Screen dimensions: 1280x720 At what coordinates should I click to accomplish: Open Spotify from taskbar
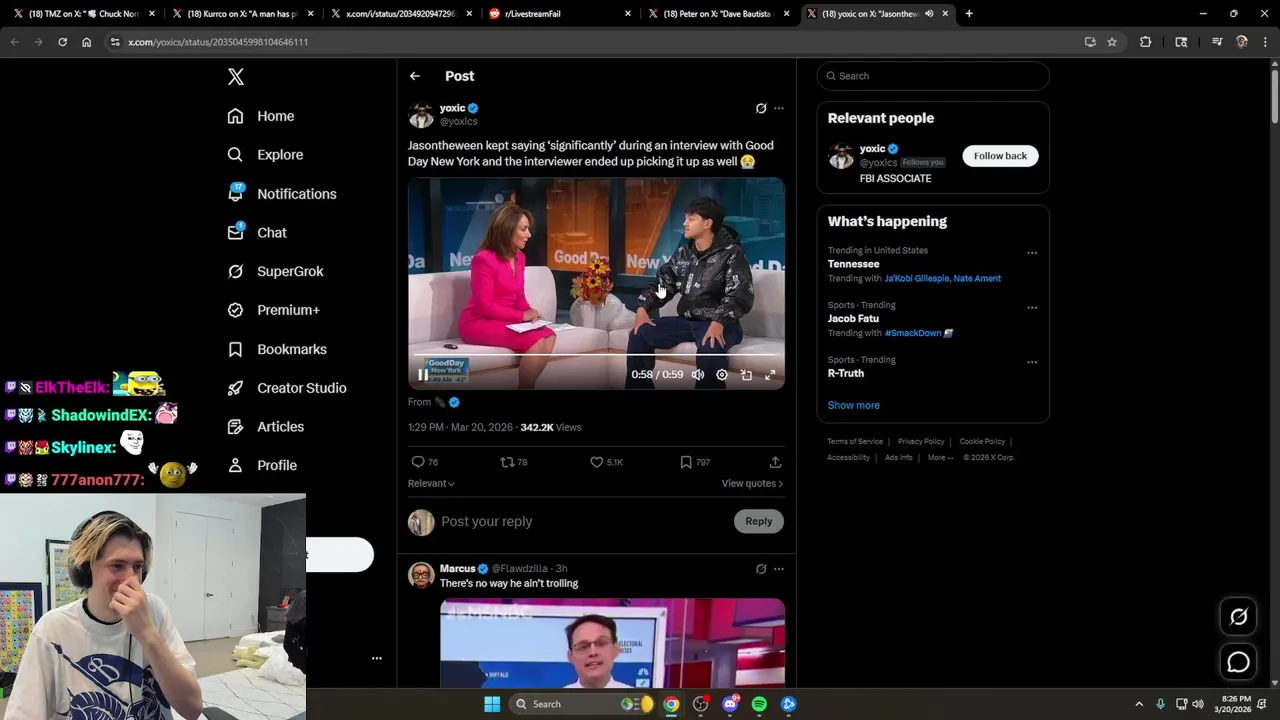[x=759, y=704]
